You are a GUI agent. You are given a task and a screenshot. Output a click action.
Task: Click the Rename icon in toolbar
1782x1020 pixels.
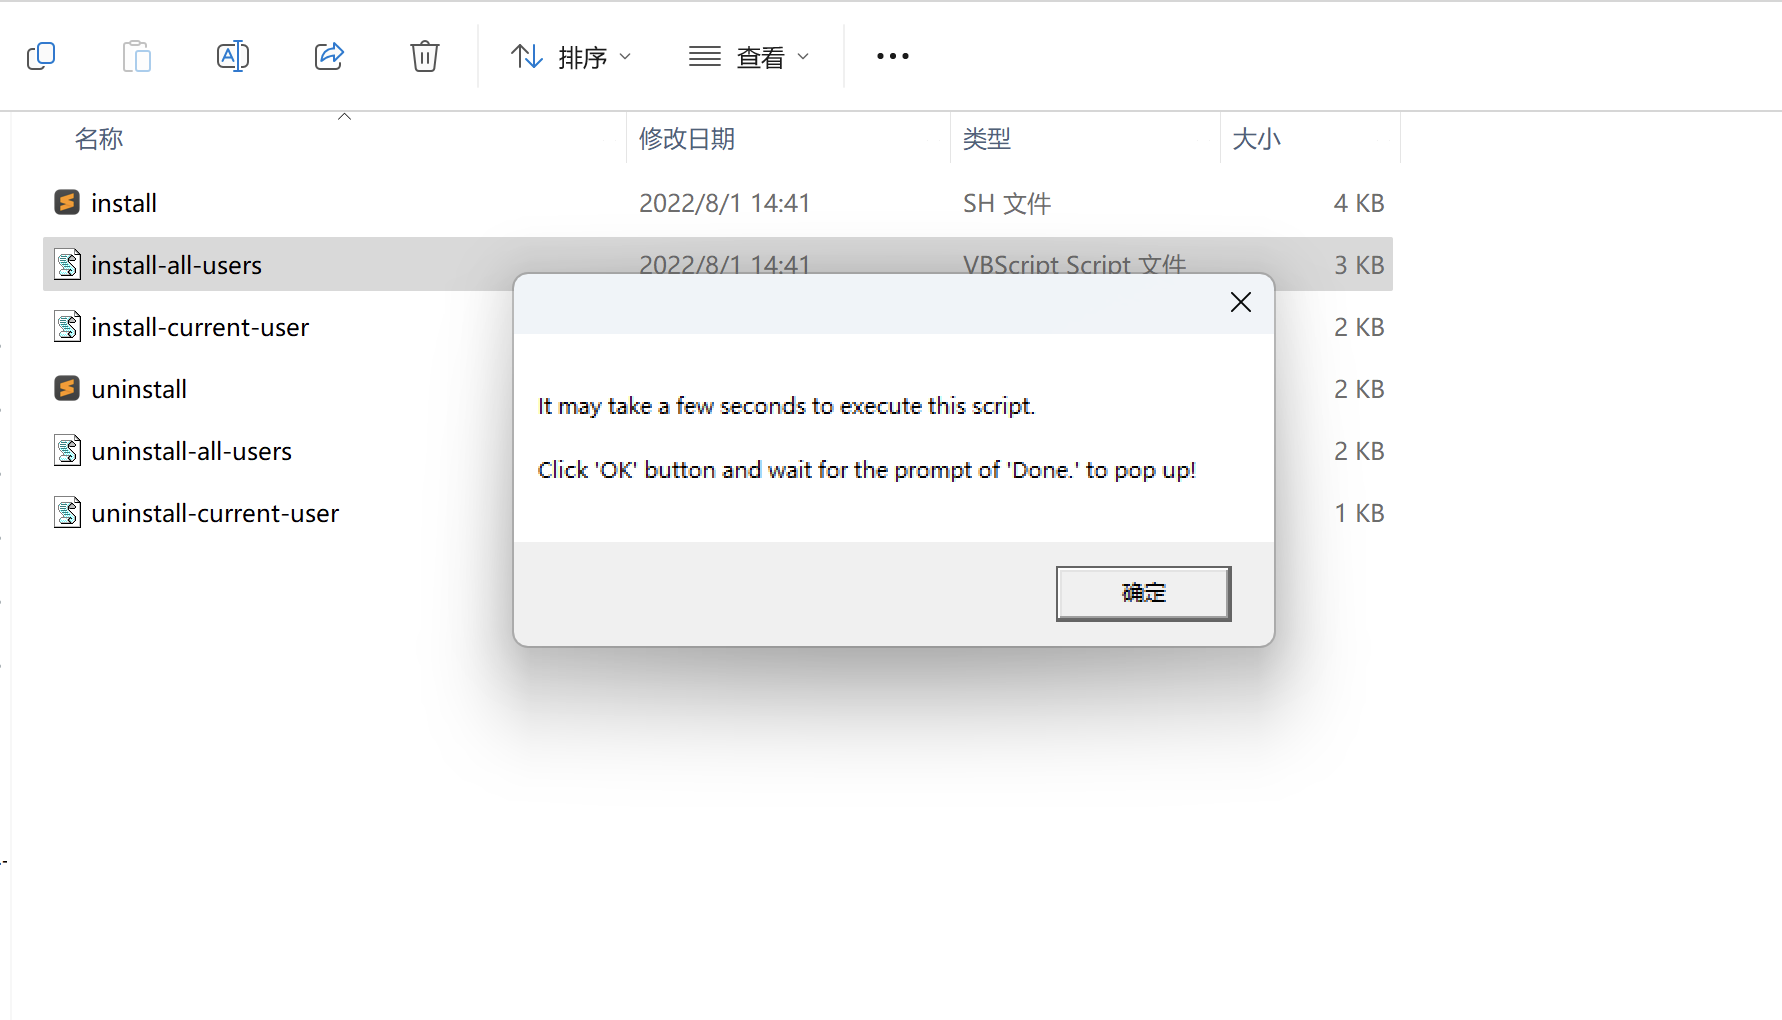pyautogui.click(x=233, y=56)
